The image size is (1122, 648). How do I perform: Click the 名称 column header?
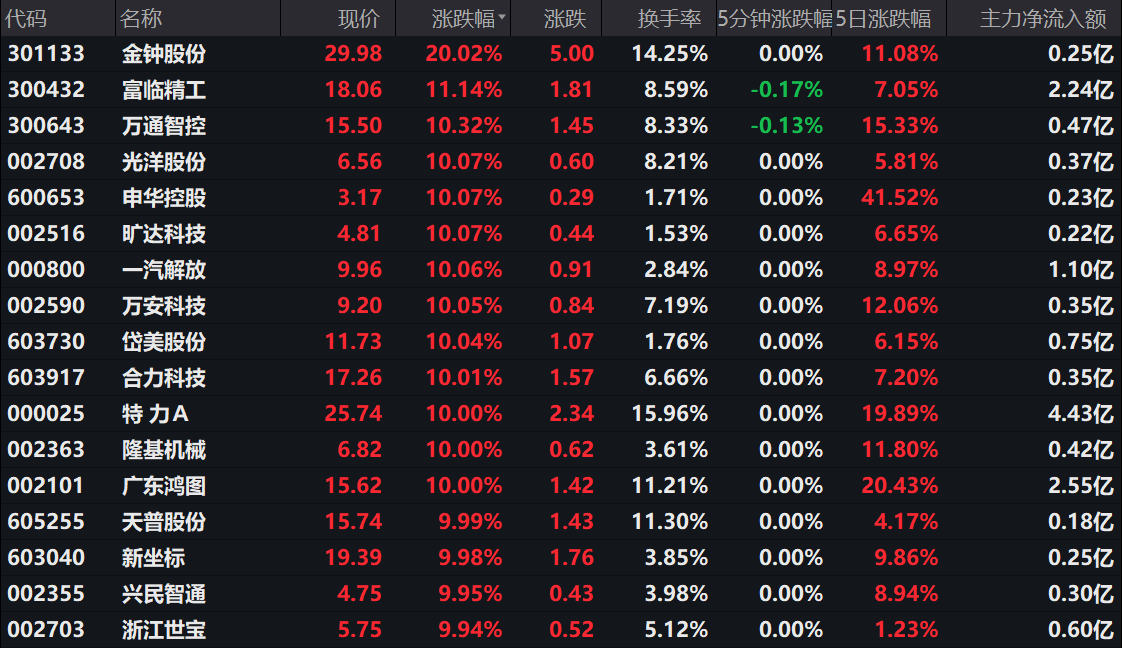141,19
